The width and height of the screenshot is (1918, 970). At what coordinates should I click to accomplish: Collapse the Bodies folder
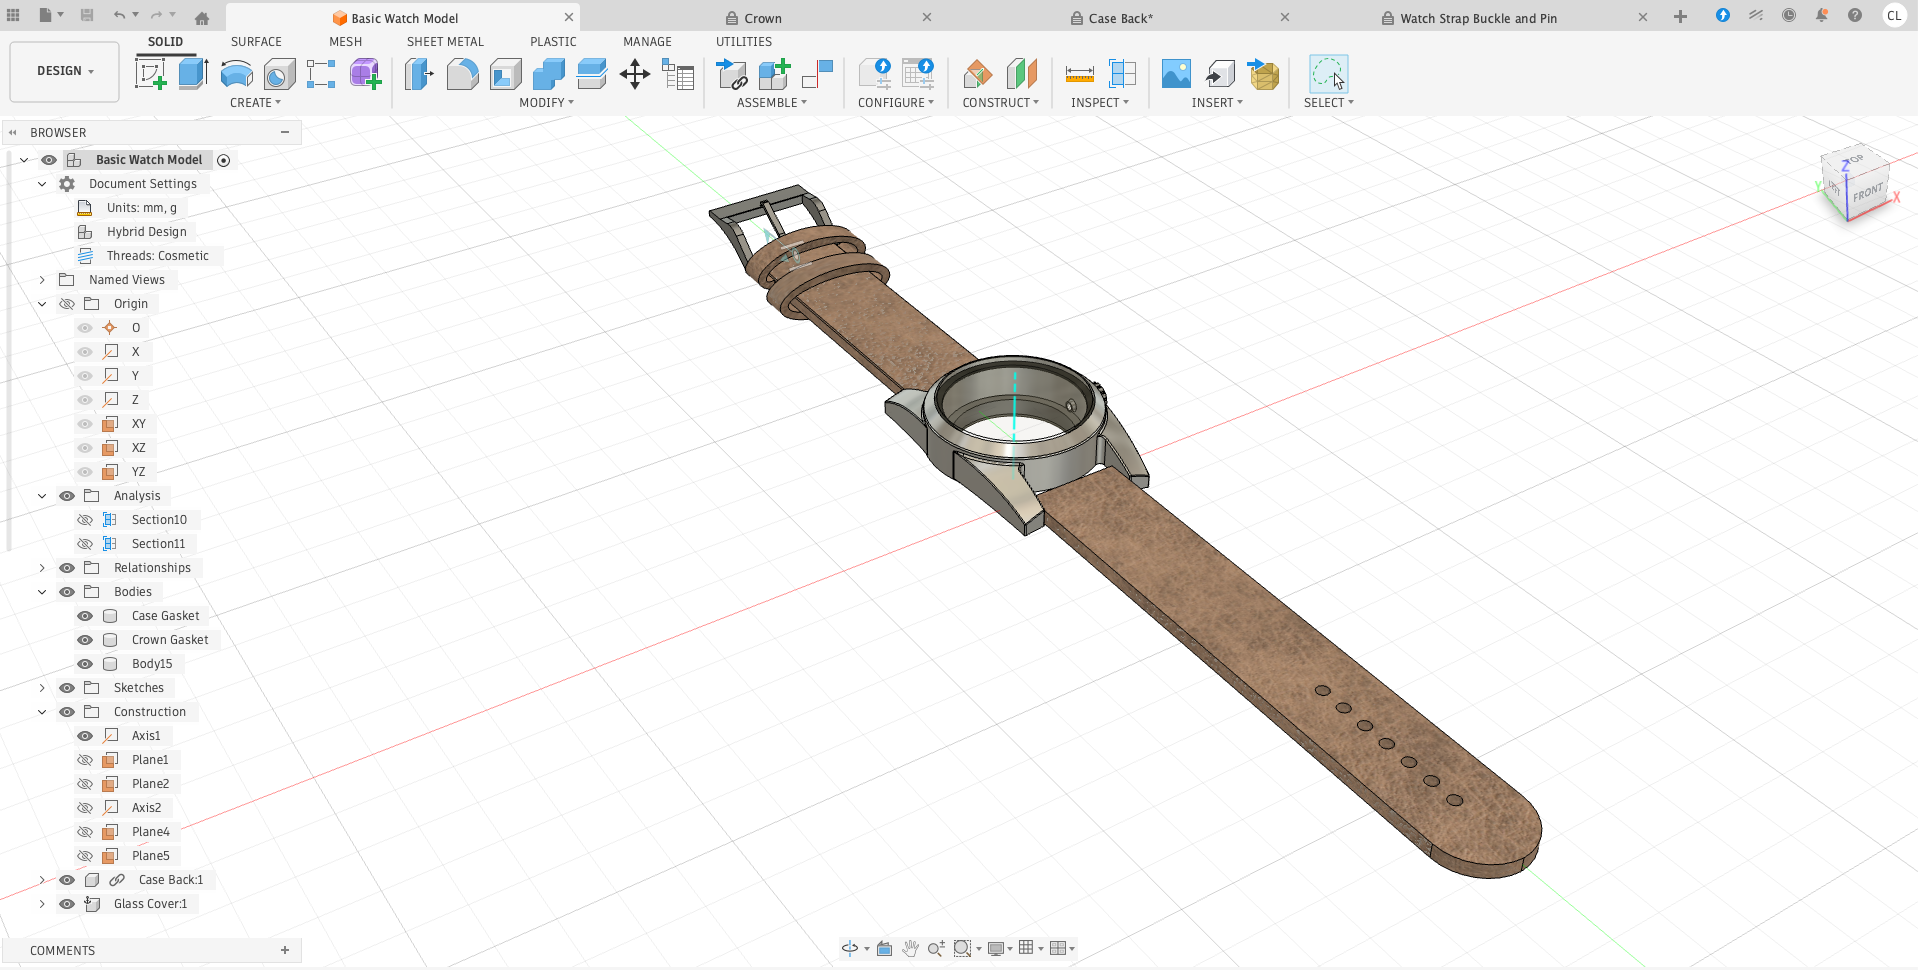[x=42, y=592]
